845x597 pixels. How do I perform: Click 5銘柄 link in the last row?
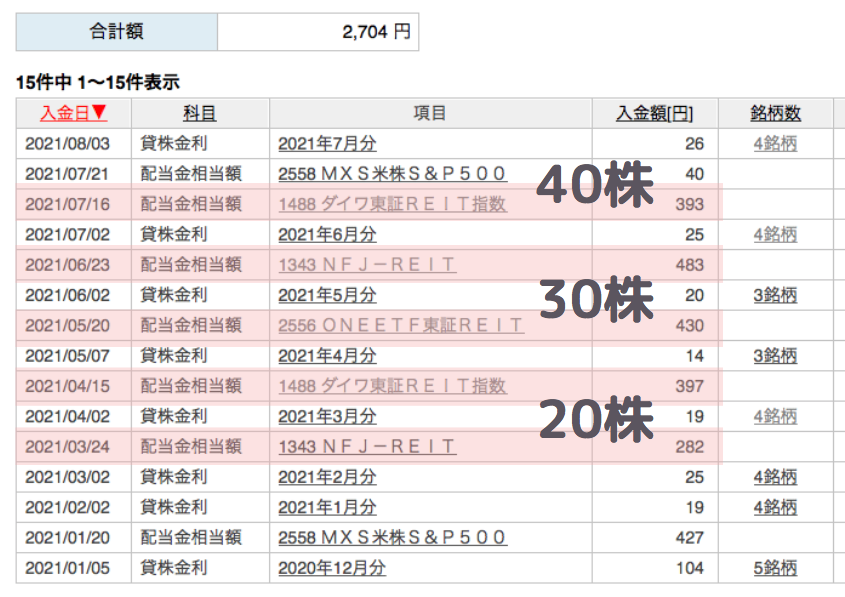pyautogui.click(x=775, y=568)
